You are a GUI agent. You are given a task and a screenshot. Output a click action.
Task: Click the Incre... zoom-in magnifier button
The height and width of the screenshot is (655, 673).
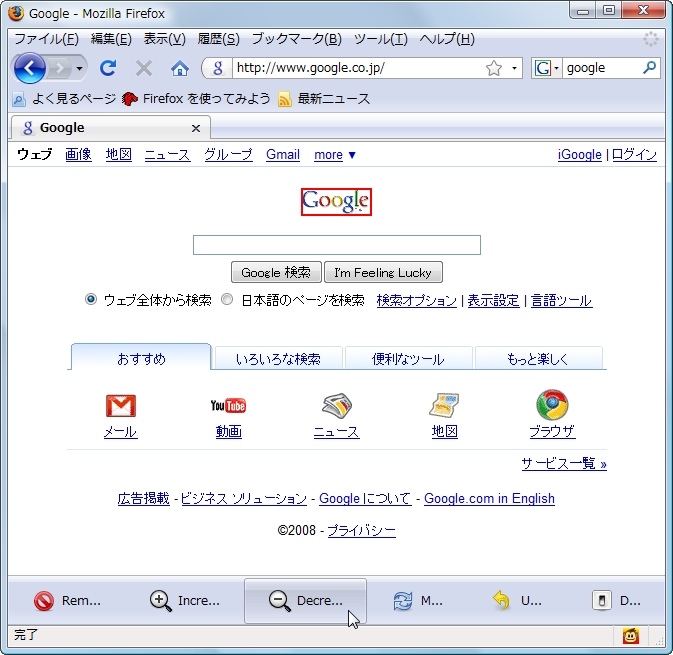coord(185,601)
